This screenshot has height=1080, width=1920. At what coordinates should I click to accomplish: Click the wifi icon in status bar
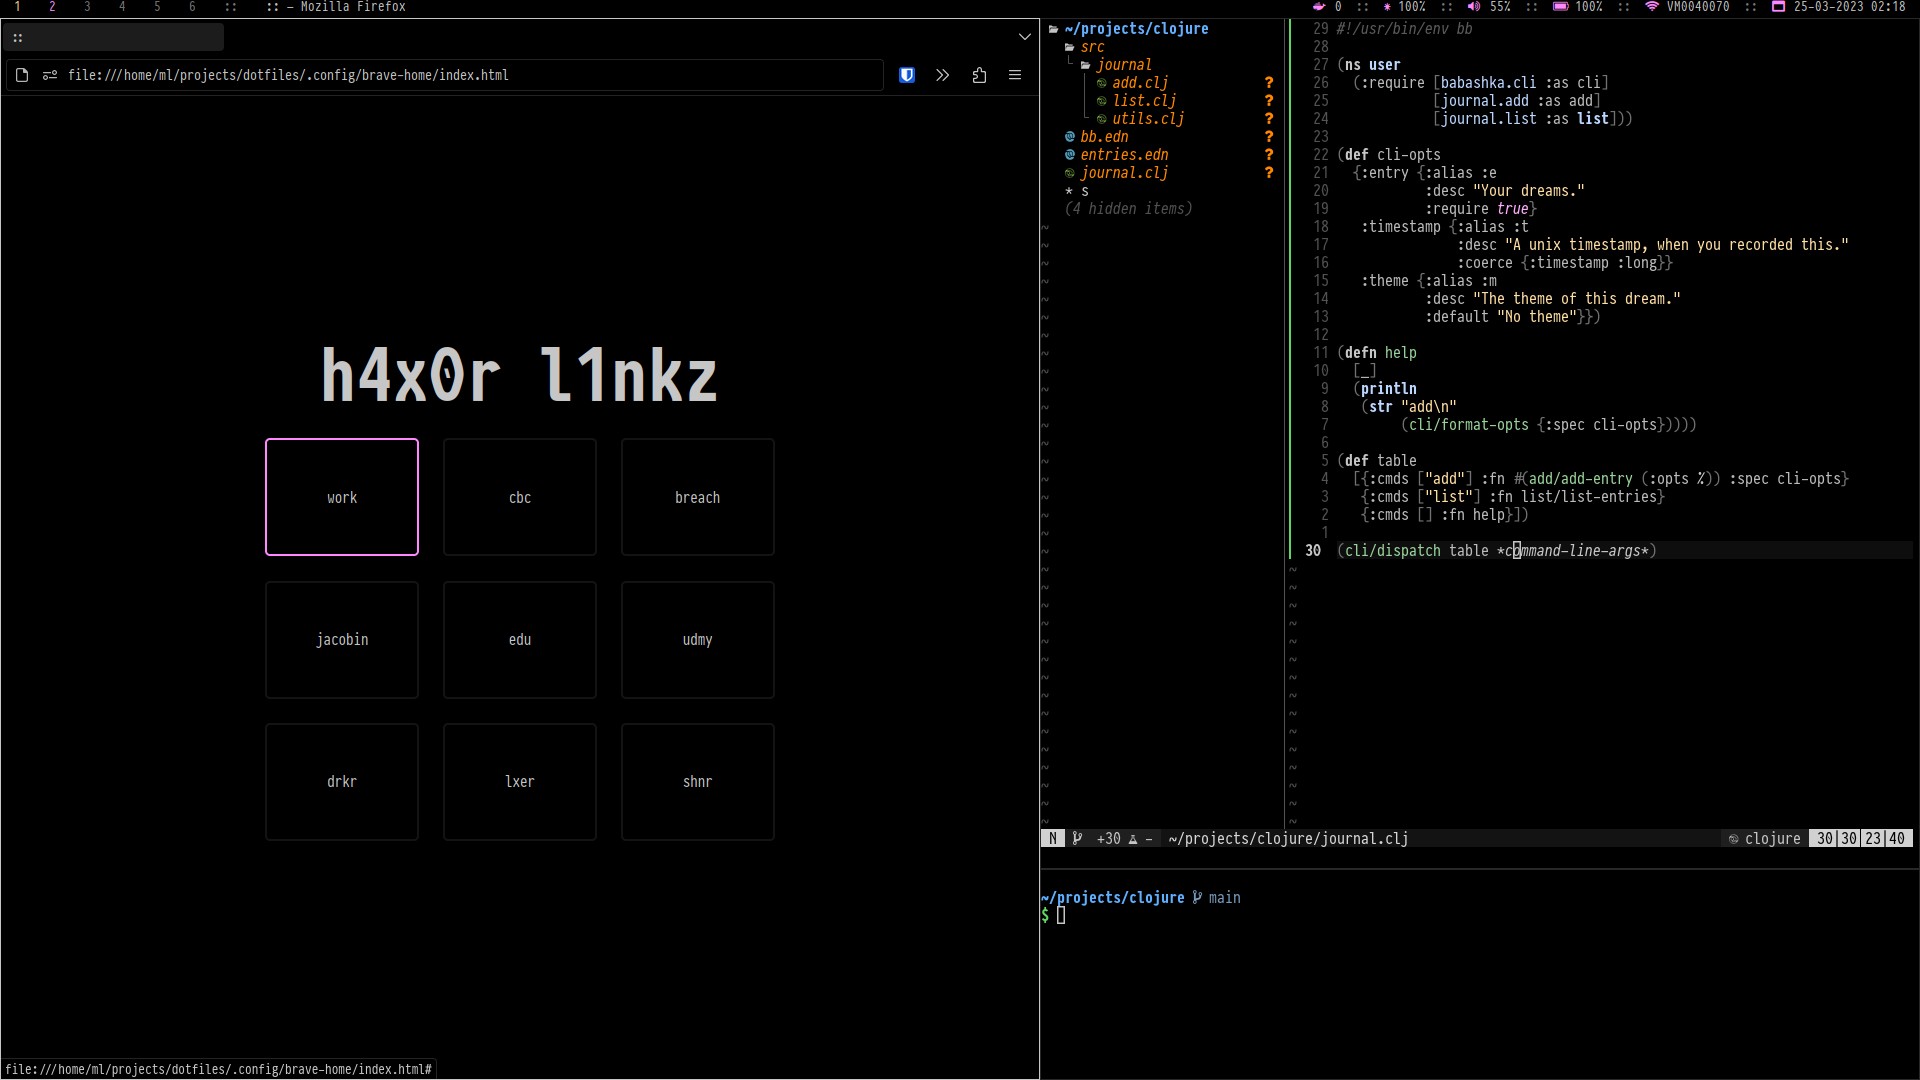click(1651, 7)
